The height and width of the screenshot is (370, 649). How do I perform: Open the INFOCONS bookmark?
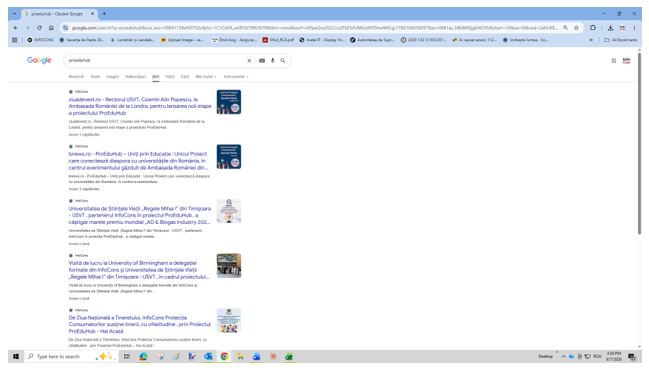click(x=40, y=40)
